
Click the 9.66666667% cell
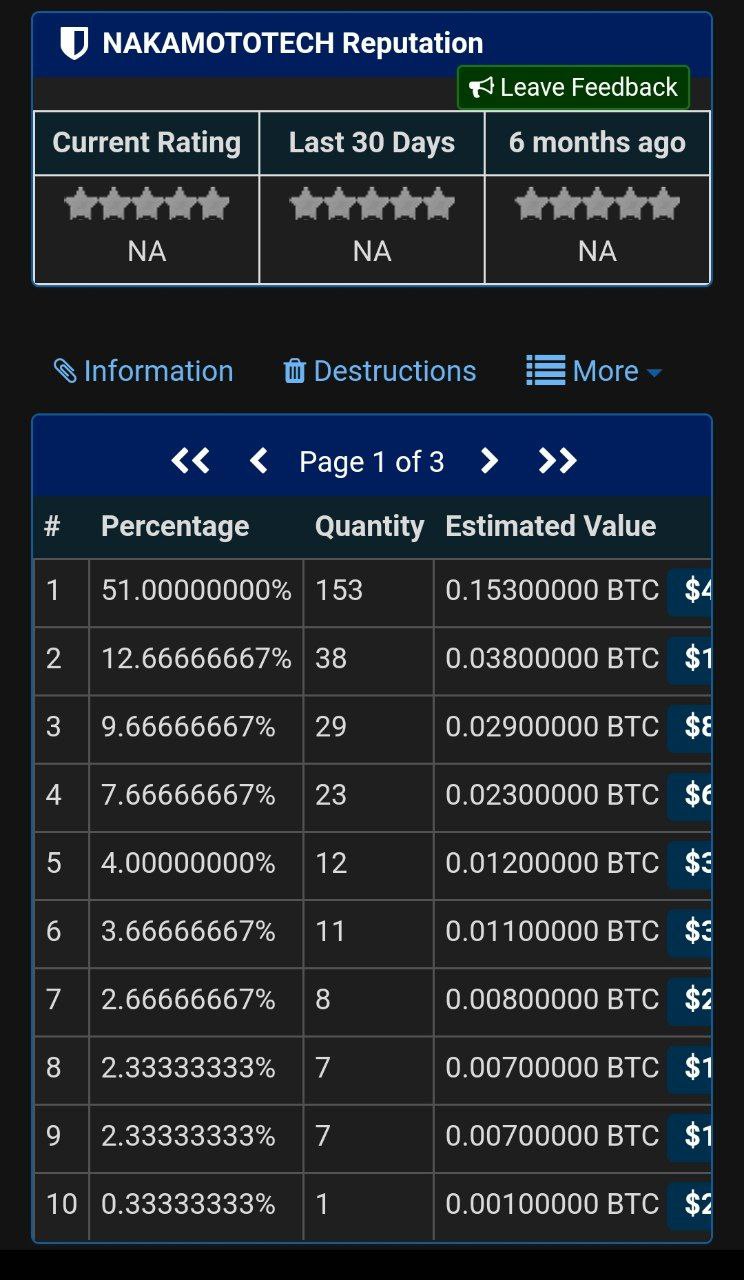click(196, 726)
